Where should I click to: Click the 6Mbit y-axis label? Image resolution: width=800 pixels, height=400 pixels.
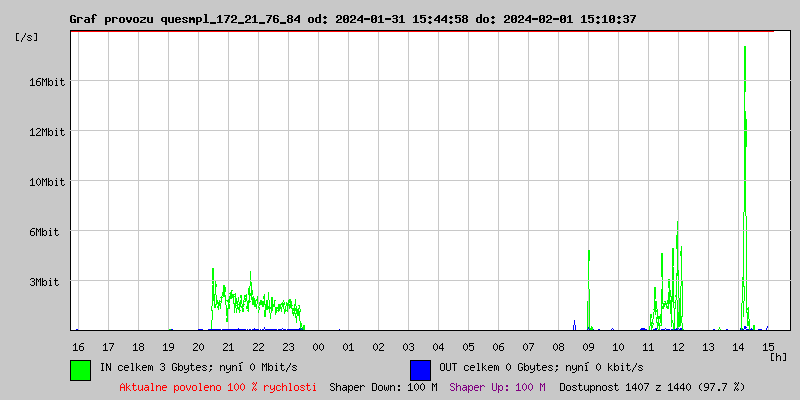tap(44, 232)
